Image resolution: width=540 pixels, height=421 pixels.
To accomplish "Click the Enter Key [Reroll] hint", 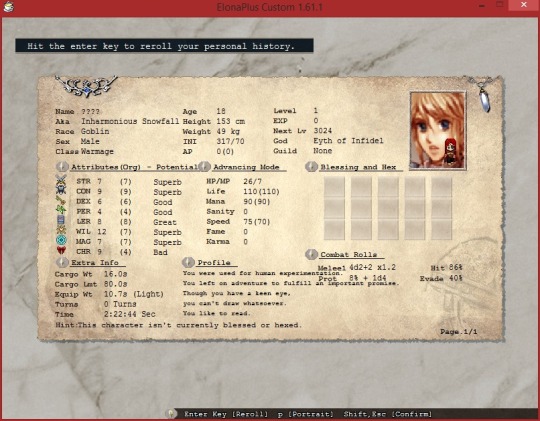I will click(x=226, y=414).
